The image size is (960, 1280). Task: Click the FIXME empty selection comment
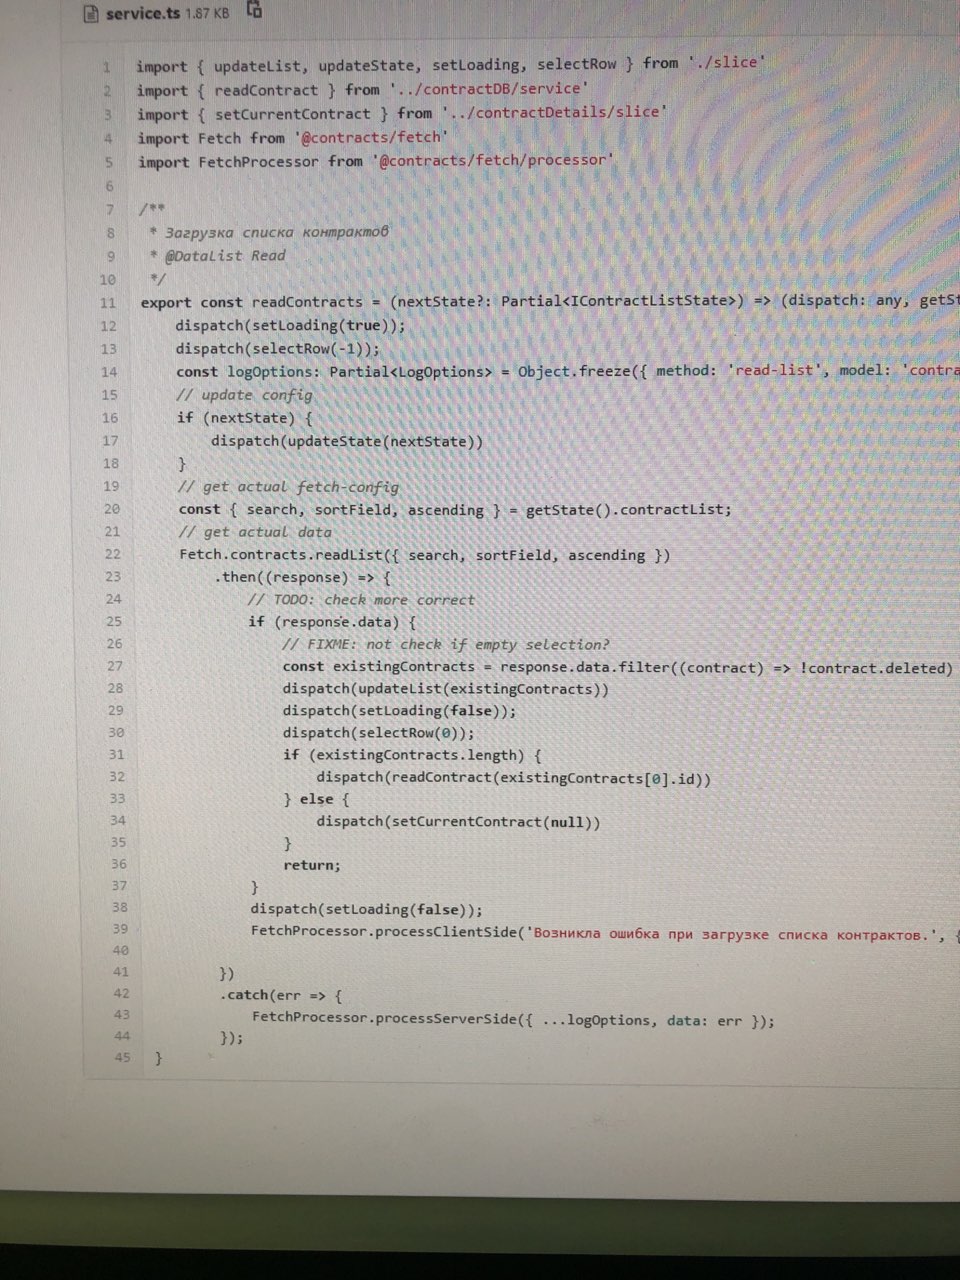tap(446, 645)
